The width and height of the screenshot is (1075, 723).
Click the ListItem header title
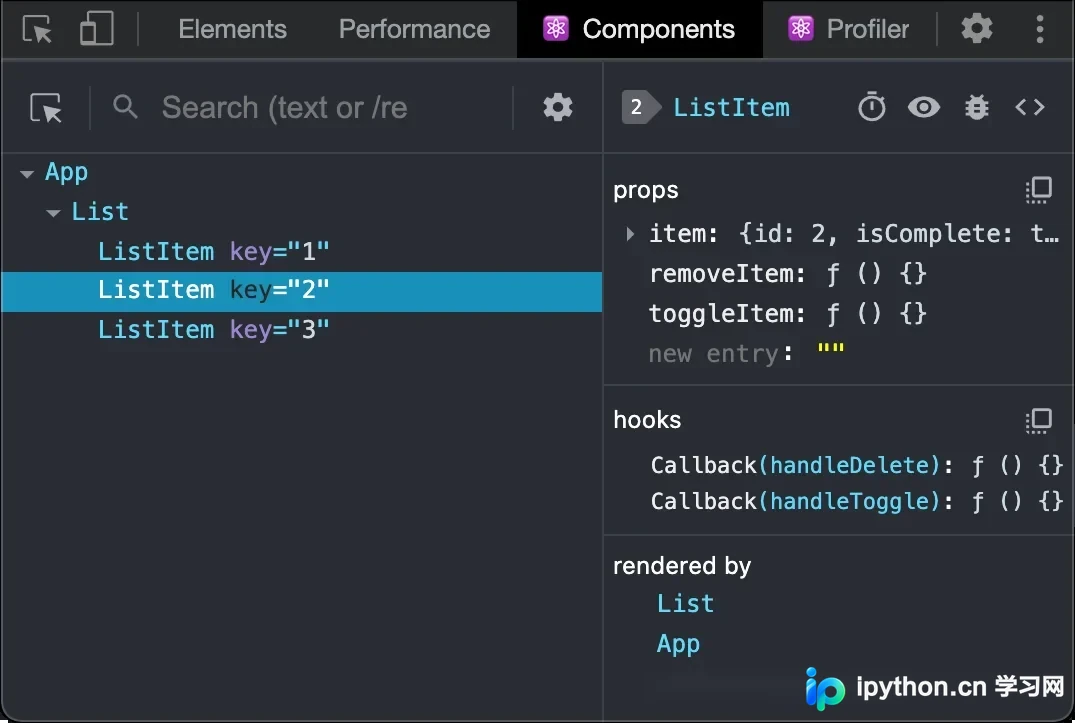[731, 108]
